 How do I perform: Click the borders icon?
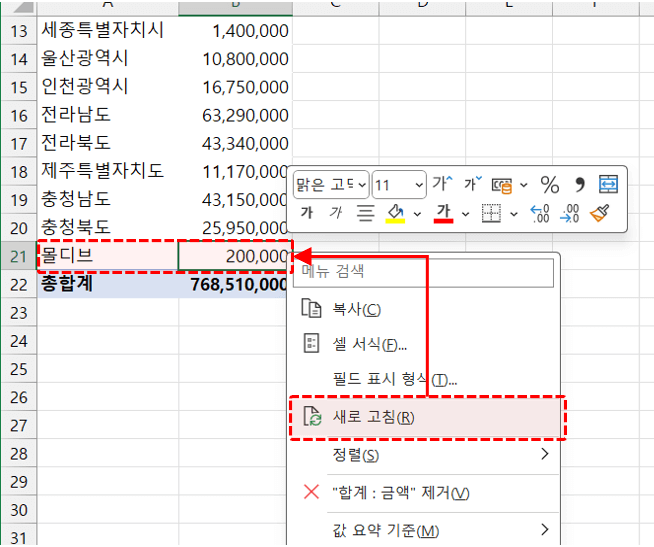pos(491,213)
